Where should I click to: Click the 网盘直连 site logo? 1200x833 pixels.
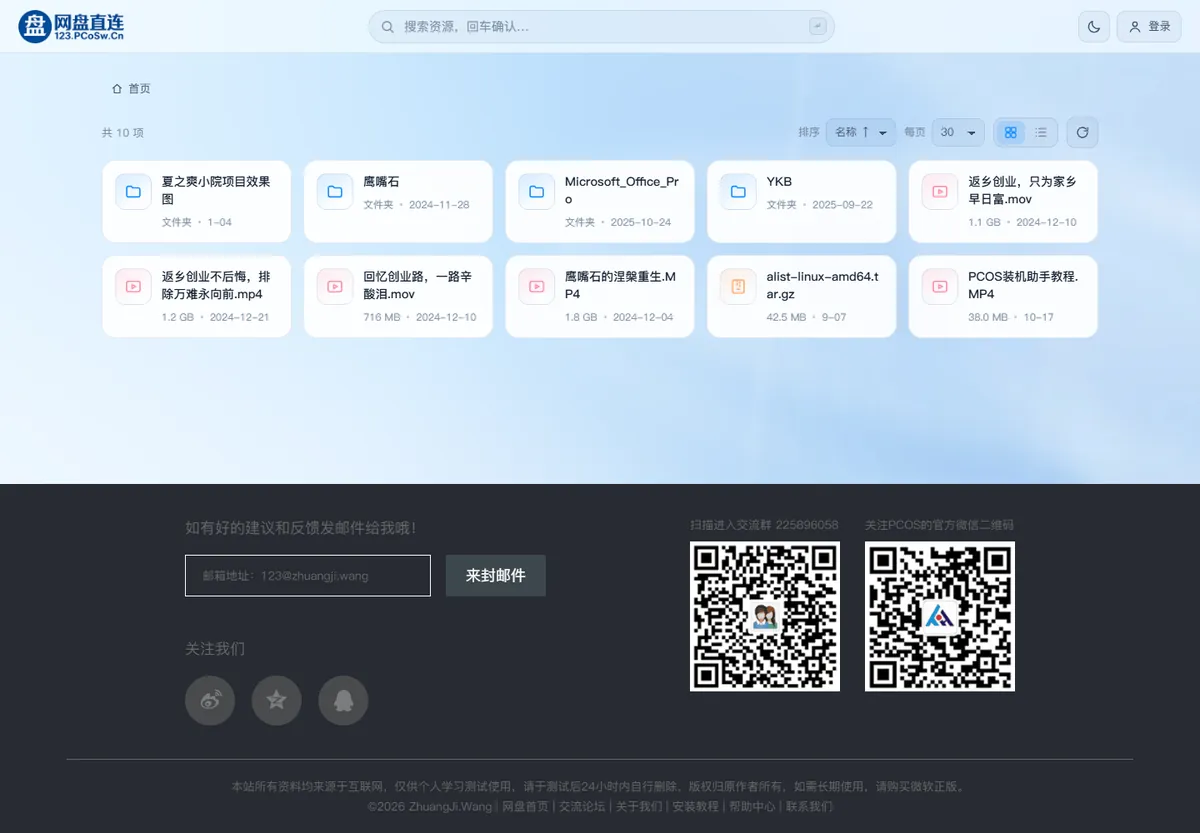point(71,26)
